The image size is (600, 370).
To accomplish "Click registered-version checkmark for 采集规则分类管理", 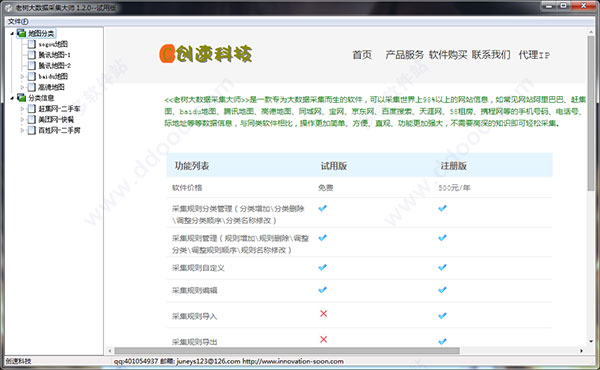I will 442,208.
